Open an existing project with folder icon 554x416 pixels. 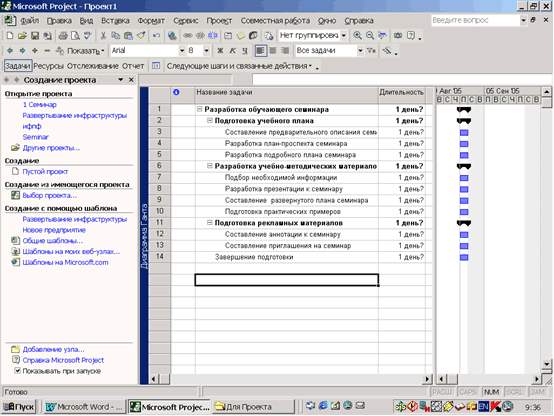(x=22, y=35)
